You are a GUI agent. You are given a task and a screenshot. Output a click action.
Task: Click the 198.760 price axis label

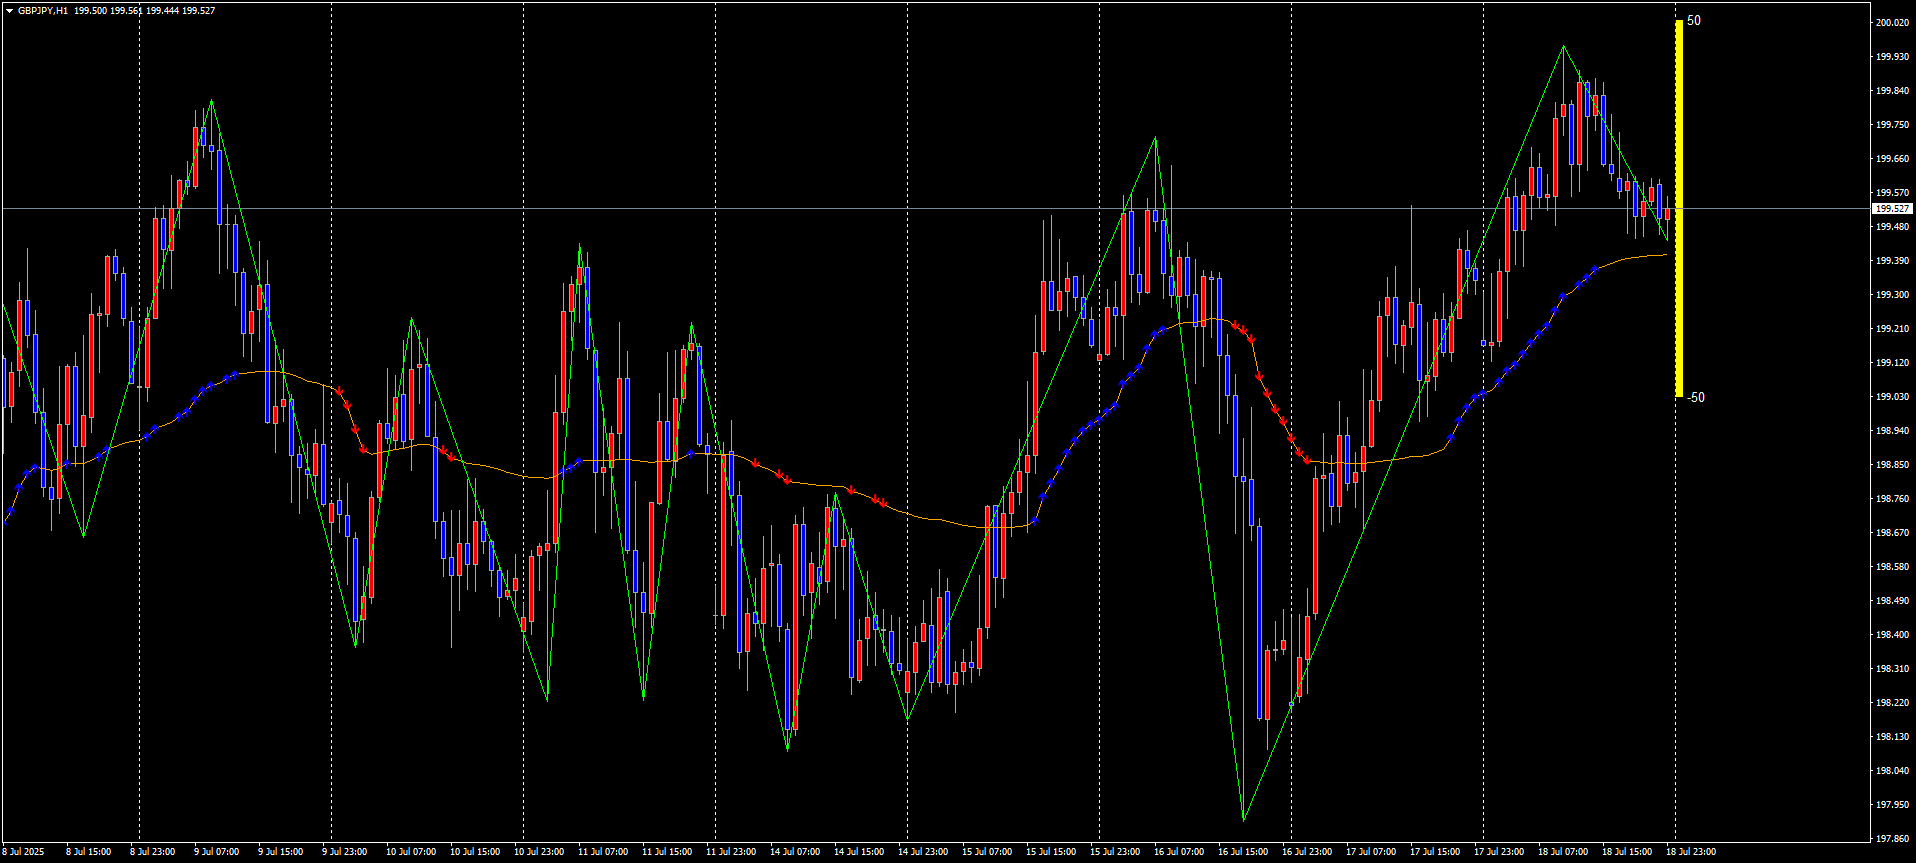click(x=1891, y=499)
